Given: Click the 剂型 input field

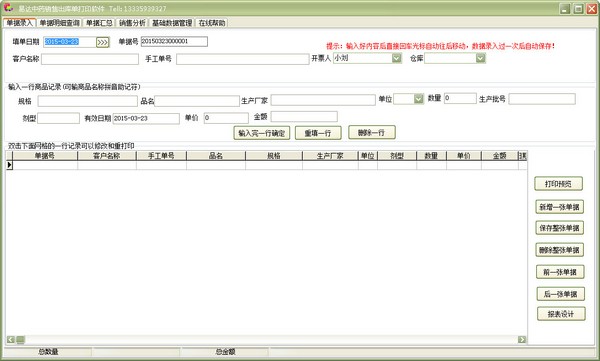Looking at the screenshot, I should 59,118.
